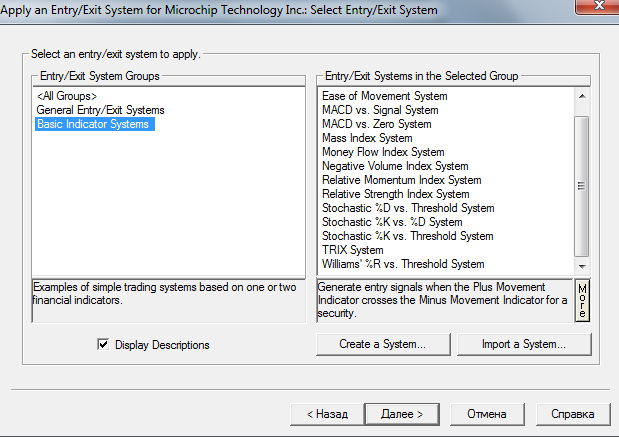
Task: Select Money Flow Index System
Action: point(383,152)
